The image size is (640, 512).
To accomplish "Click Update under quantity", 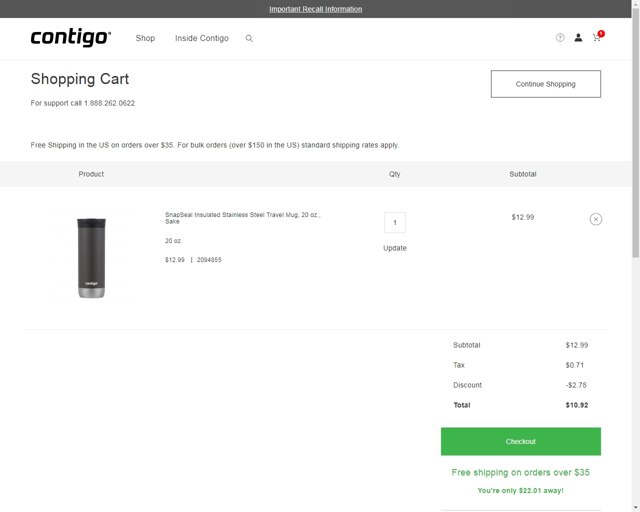I will pos(395,248).
